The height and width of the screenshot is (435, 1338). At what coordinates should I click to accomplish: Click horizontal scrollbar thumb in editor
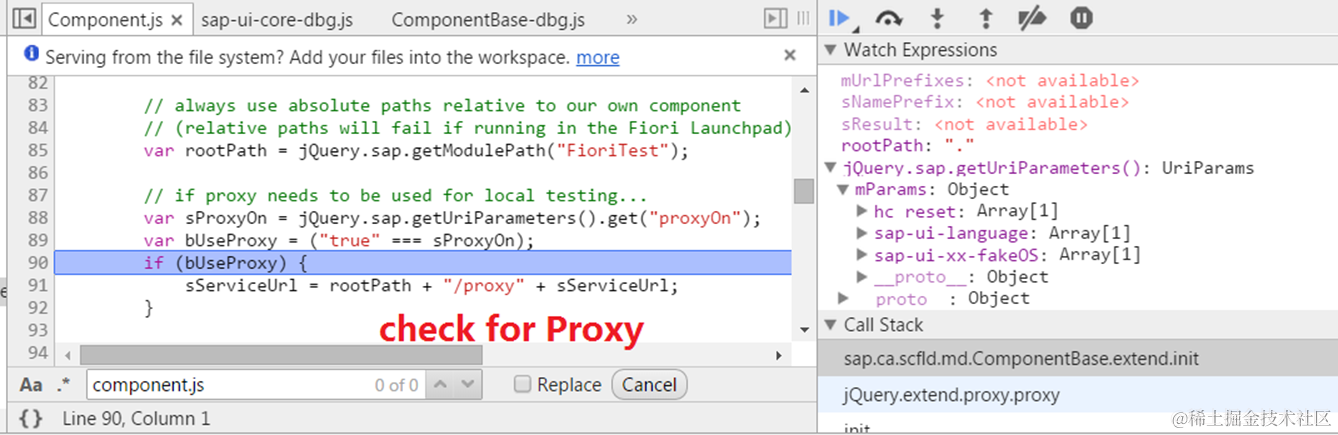click(281, 355)
